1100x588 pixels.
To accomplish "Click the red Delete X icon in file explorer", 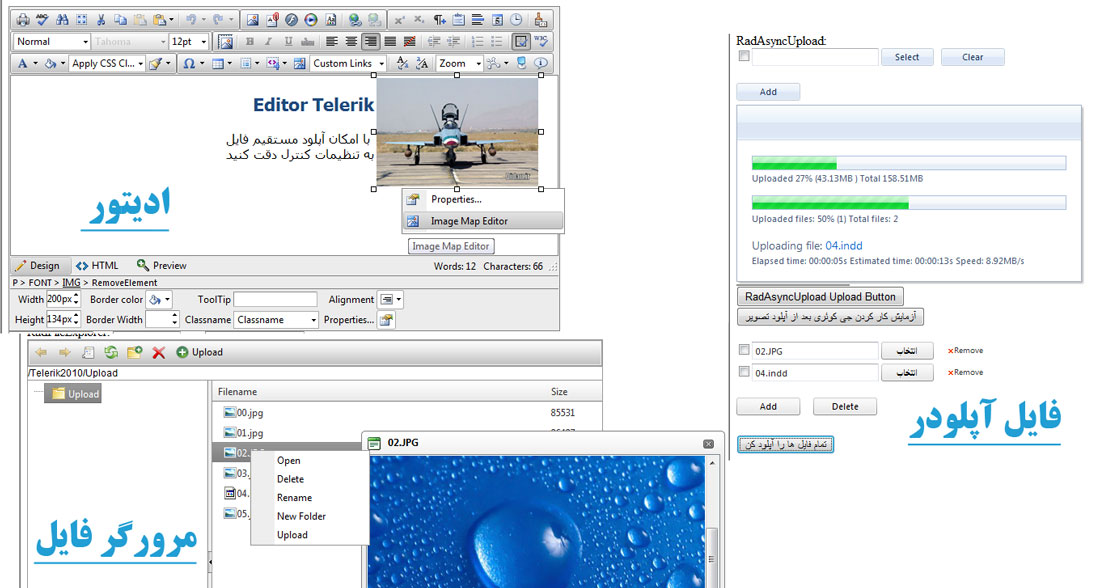I will (158, 352).
